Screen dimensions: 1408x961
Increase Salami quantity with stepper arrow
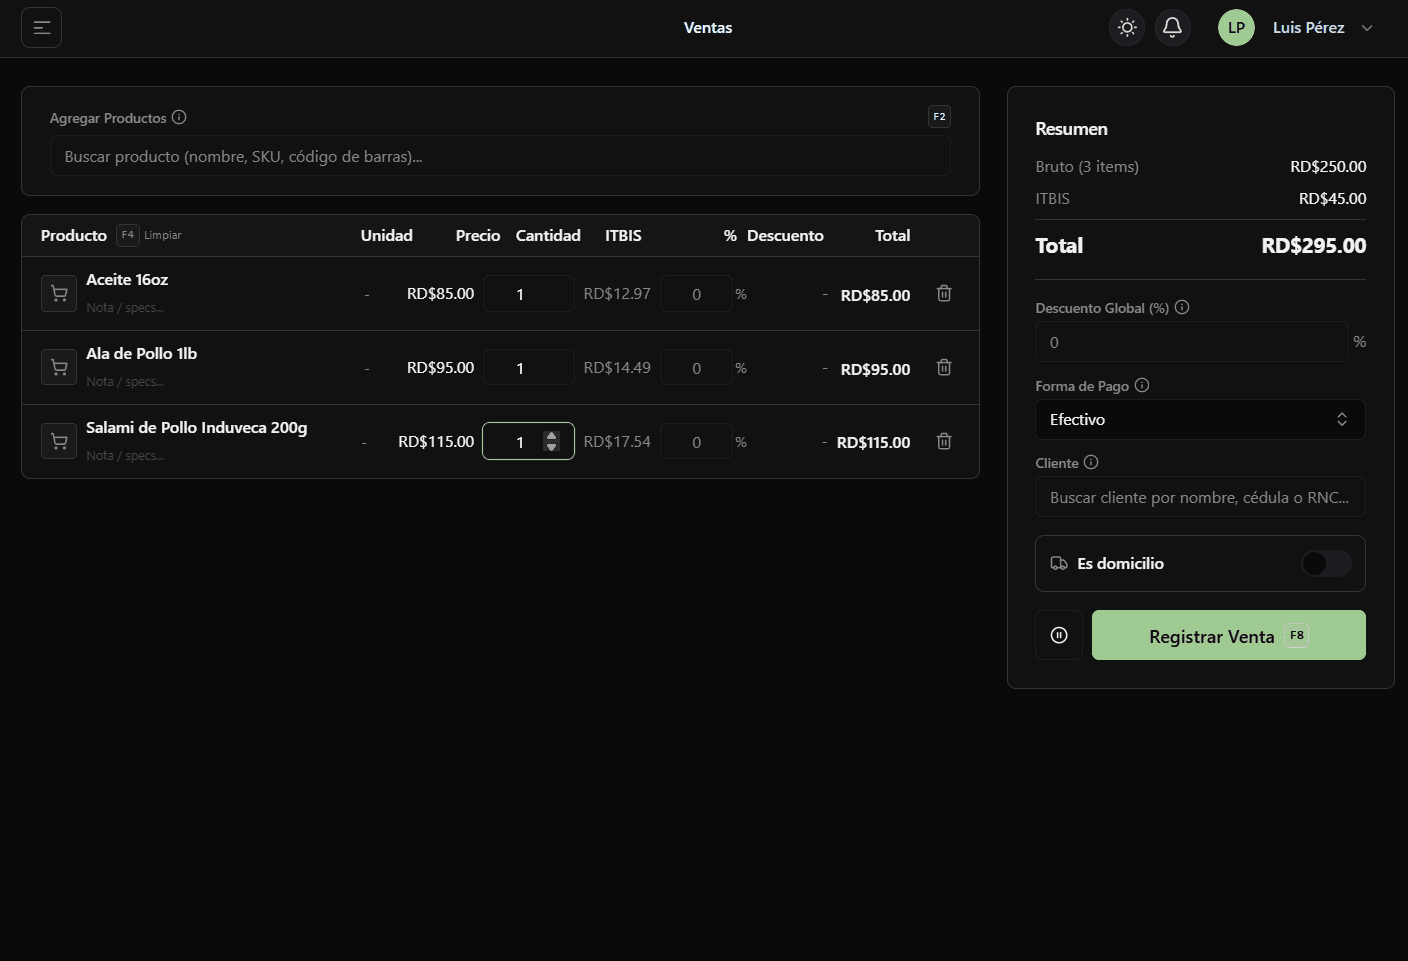click(551, 436)
